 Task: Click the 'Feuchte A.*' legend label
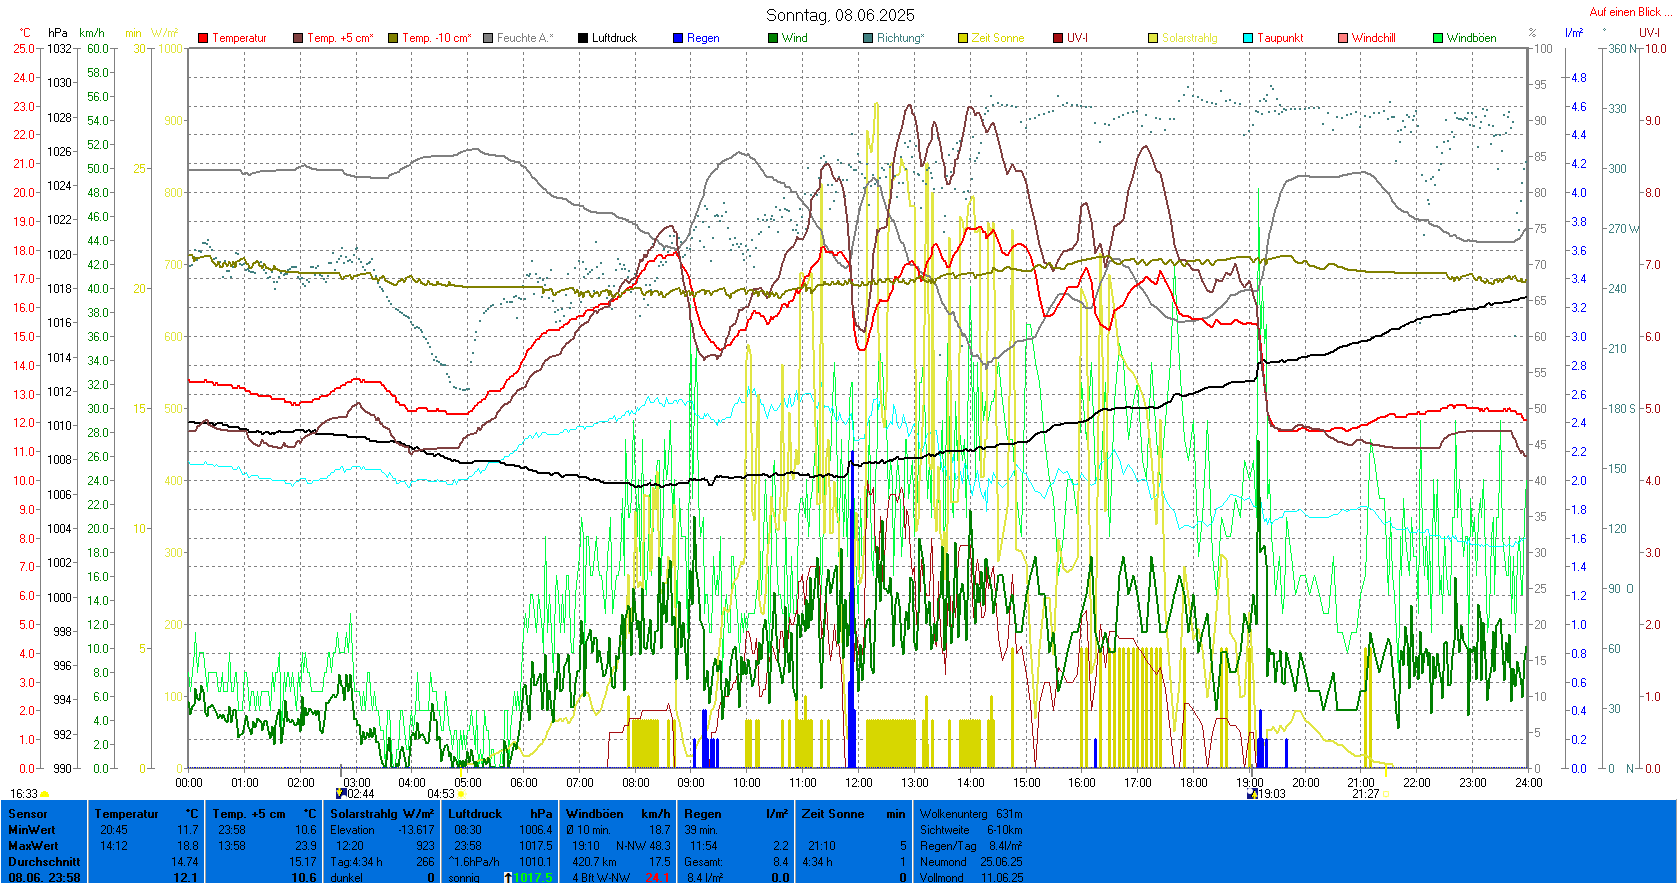525,38
